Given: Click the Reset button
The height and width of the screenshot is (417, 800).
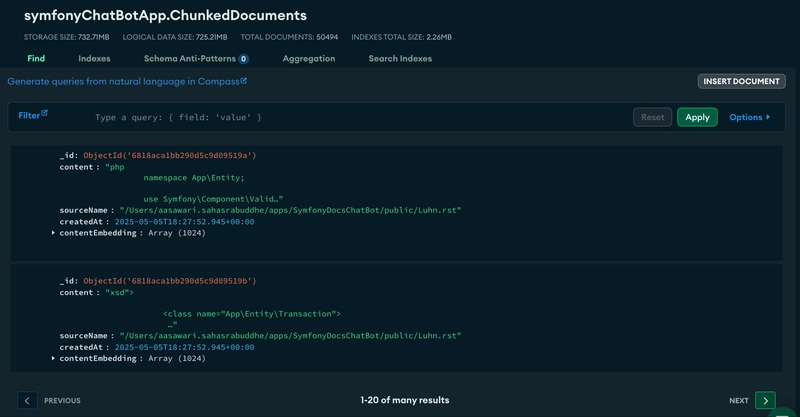Looking at the screenshot, I should (653, 117).
